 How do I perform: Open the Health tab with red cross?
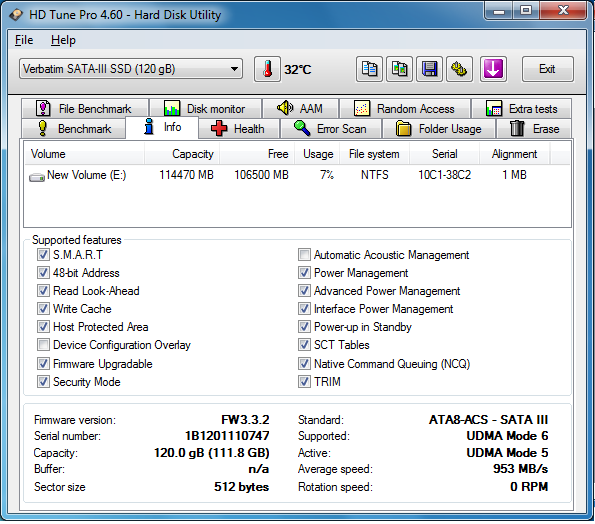click(239, 129)
